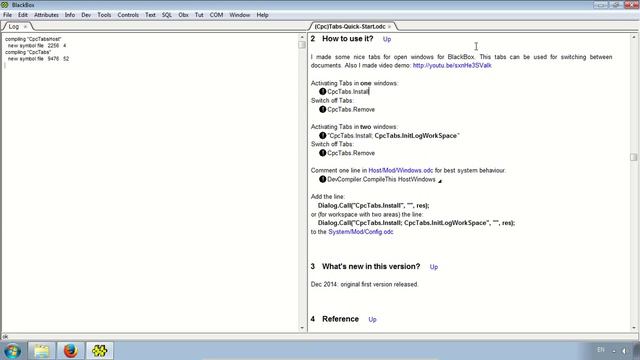Open the Attributes menu
The height and width of the screenshot is (360, 640).
46,15
